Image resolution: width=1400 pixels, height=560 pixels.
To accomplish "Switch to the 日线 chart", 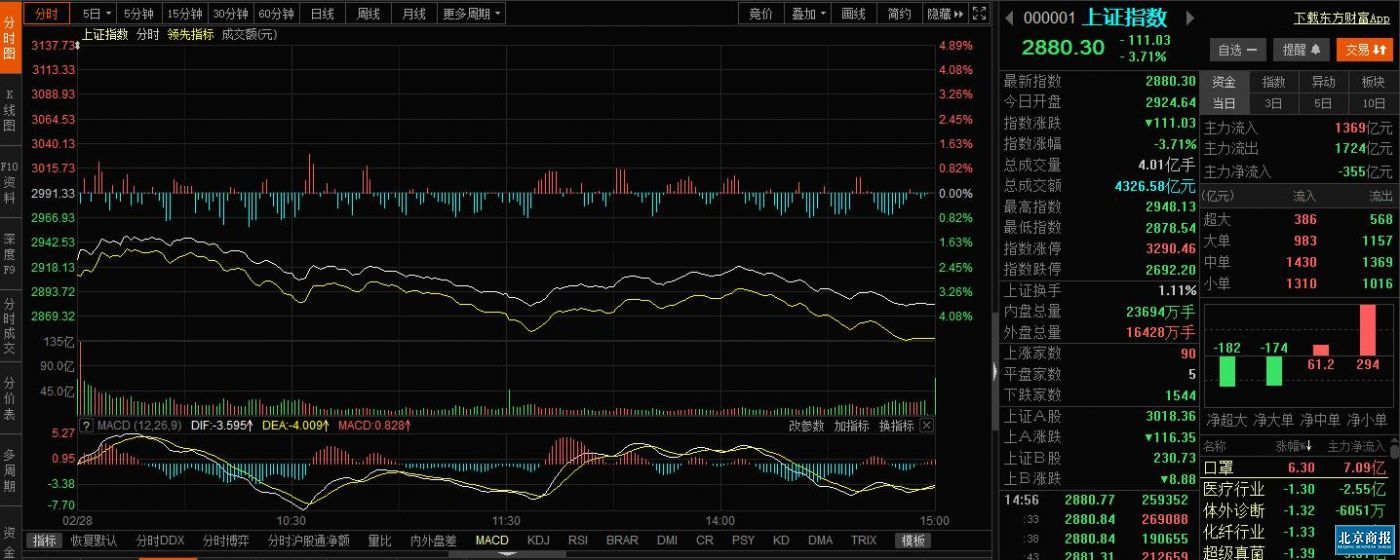I will tap(322, 14).
